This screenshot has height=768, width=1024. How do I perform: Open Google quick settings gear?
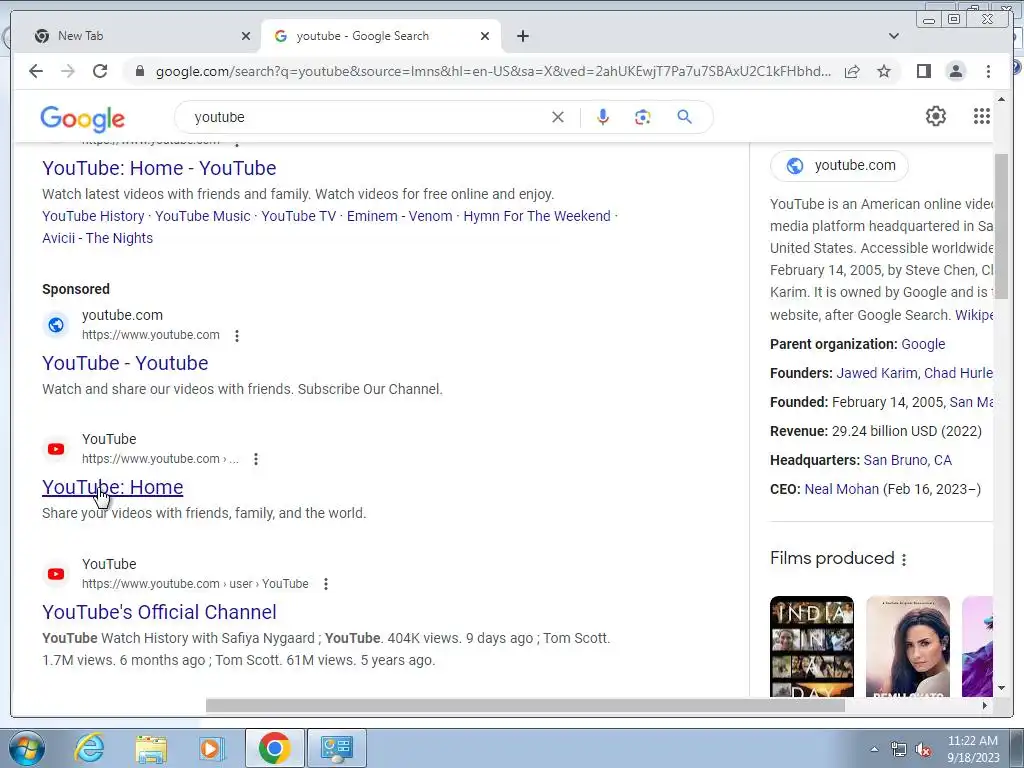(x=936, y=116)
